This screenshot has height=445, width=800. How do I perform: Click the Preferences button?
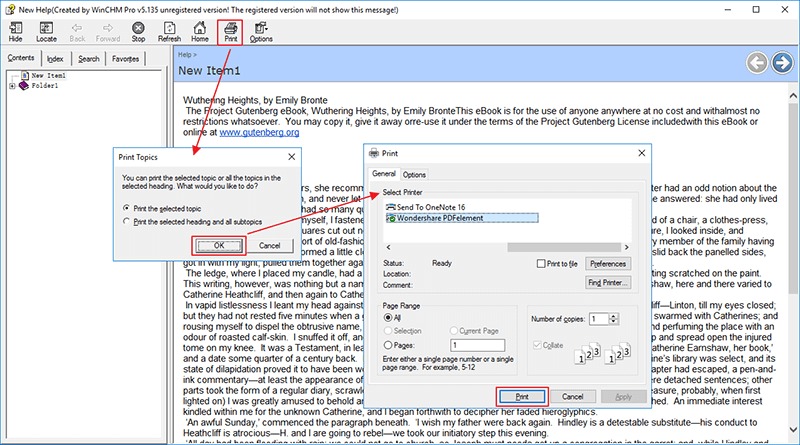tap(607, 263)
